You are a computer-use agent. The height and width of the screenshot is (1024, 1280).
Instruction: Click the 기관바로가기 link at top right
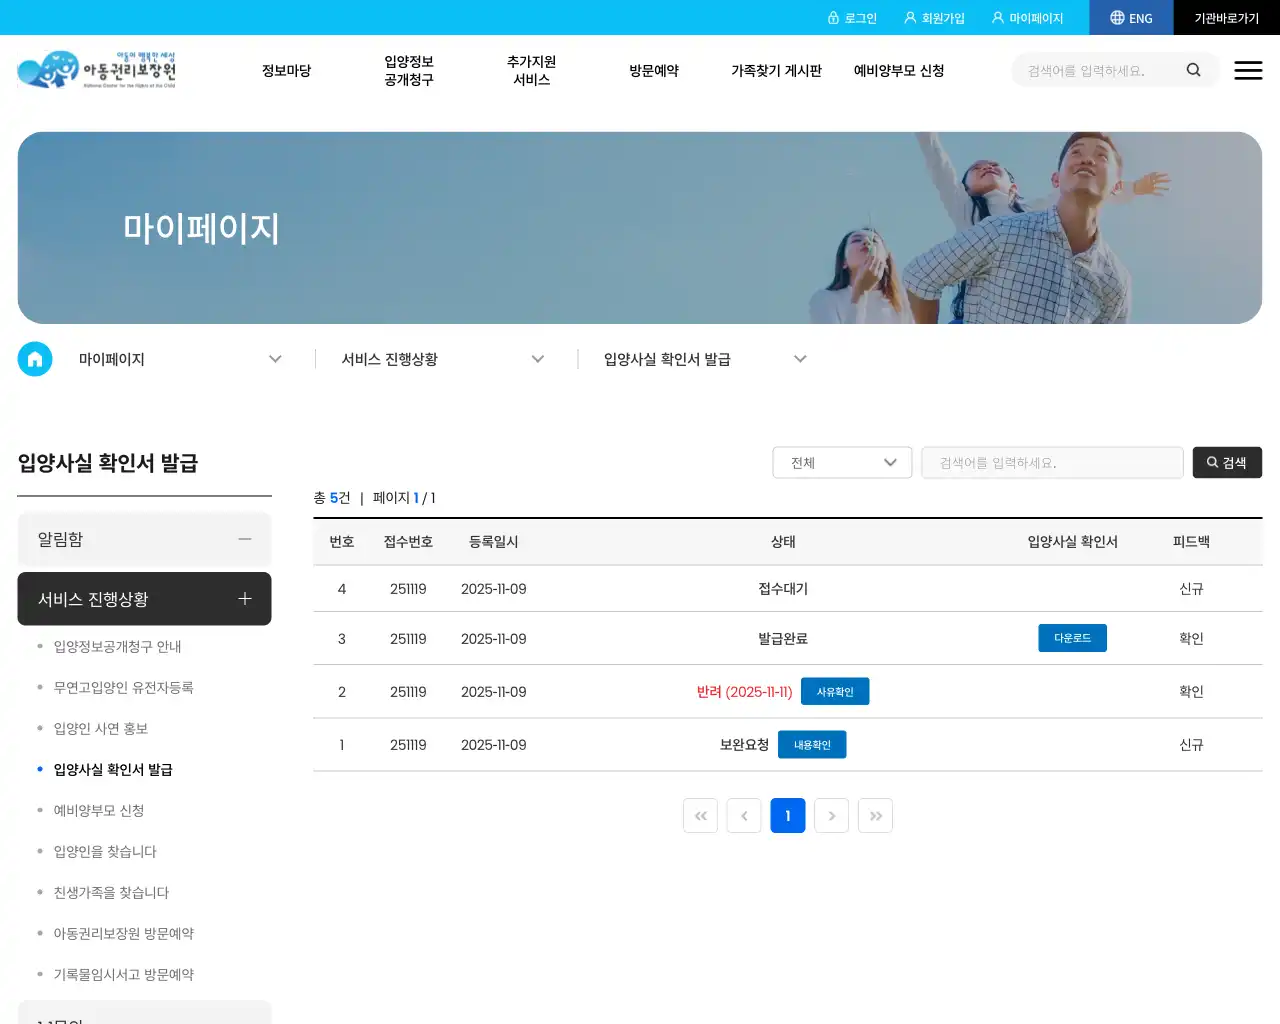click(x=1226, y=17)
